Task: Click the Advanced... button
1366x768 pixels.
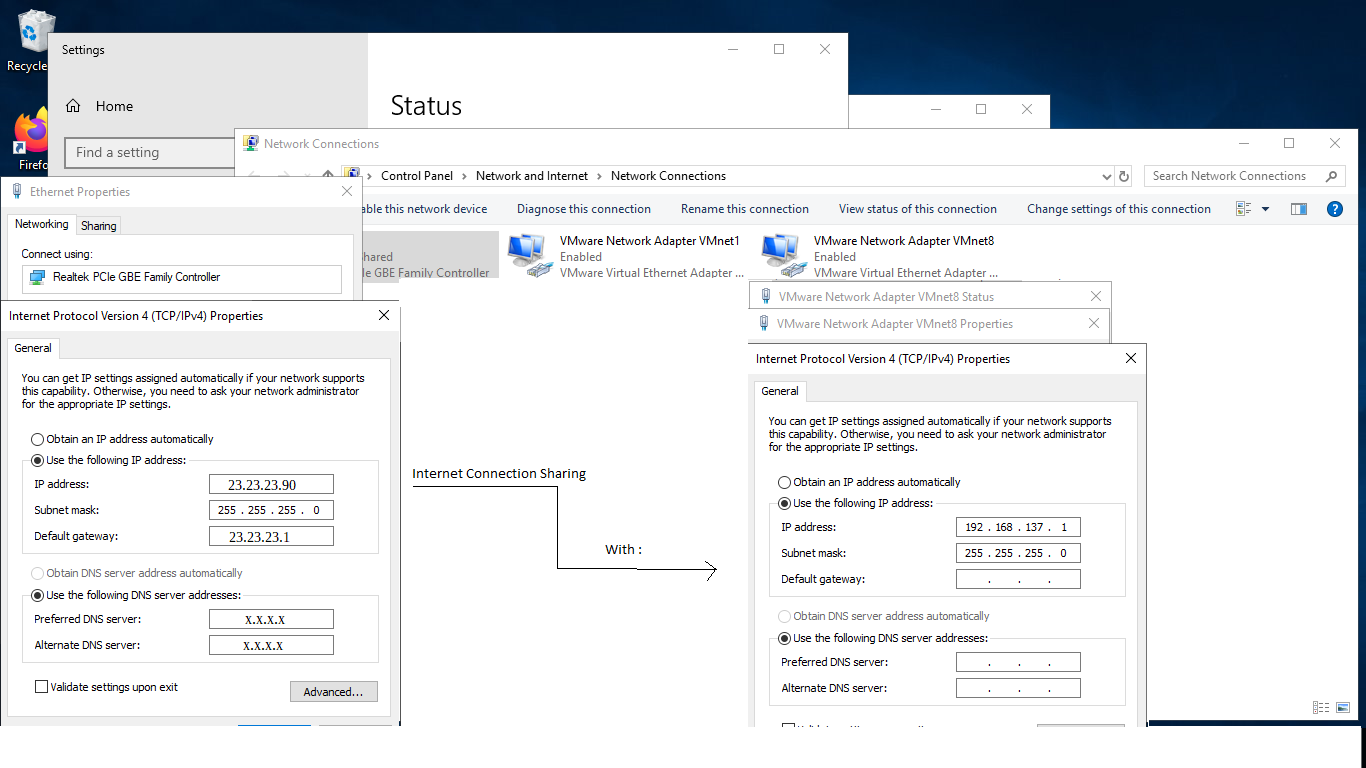Action: [334, 692]
